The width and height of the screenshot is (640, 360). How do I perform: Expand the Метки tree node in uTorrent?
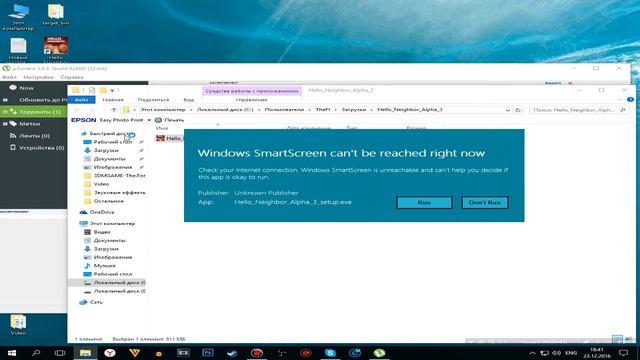tap(5, 123)
